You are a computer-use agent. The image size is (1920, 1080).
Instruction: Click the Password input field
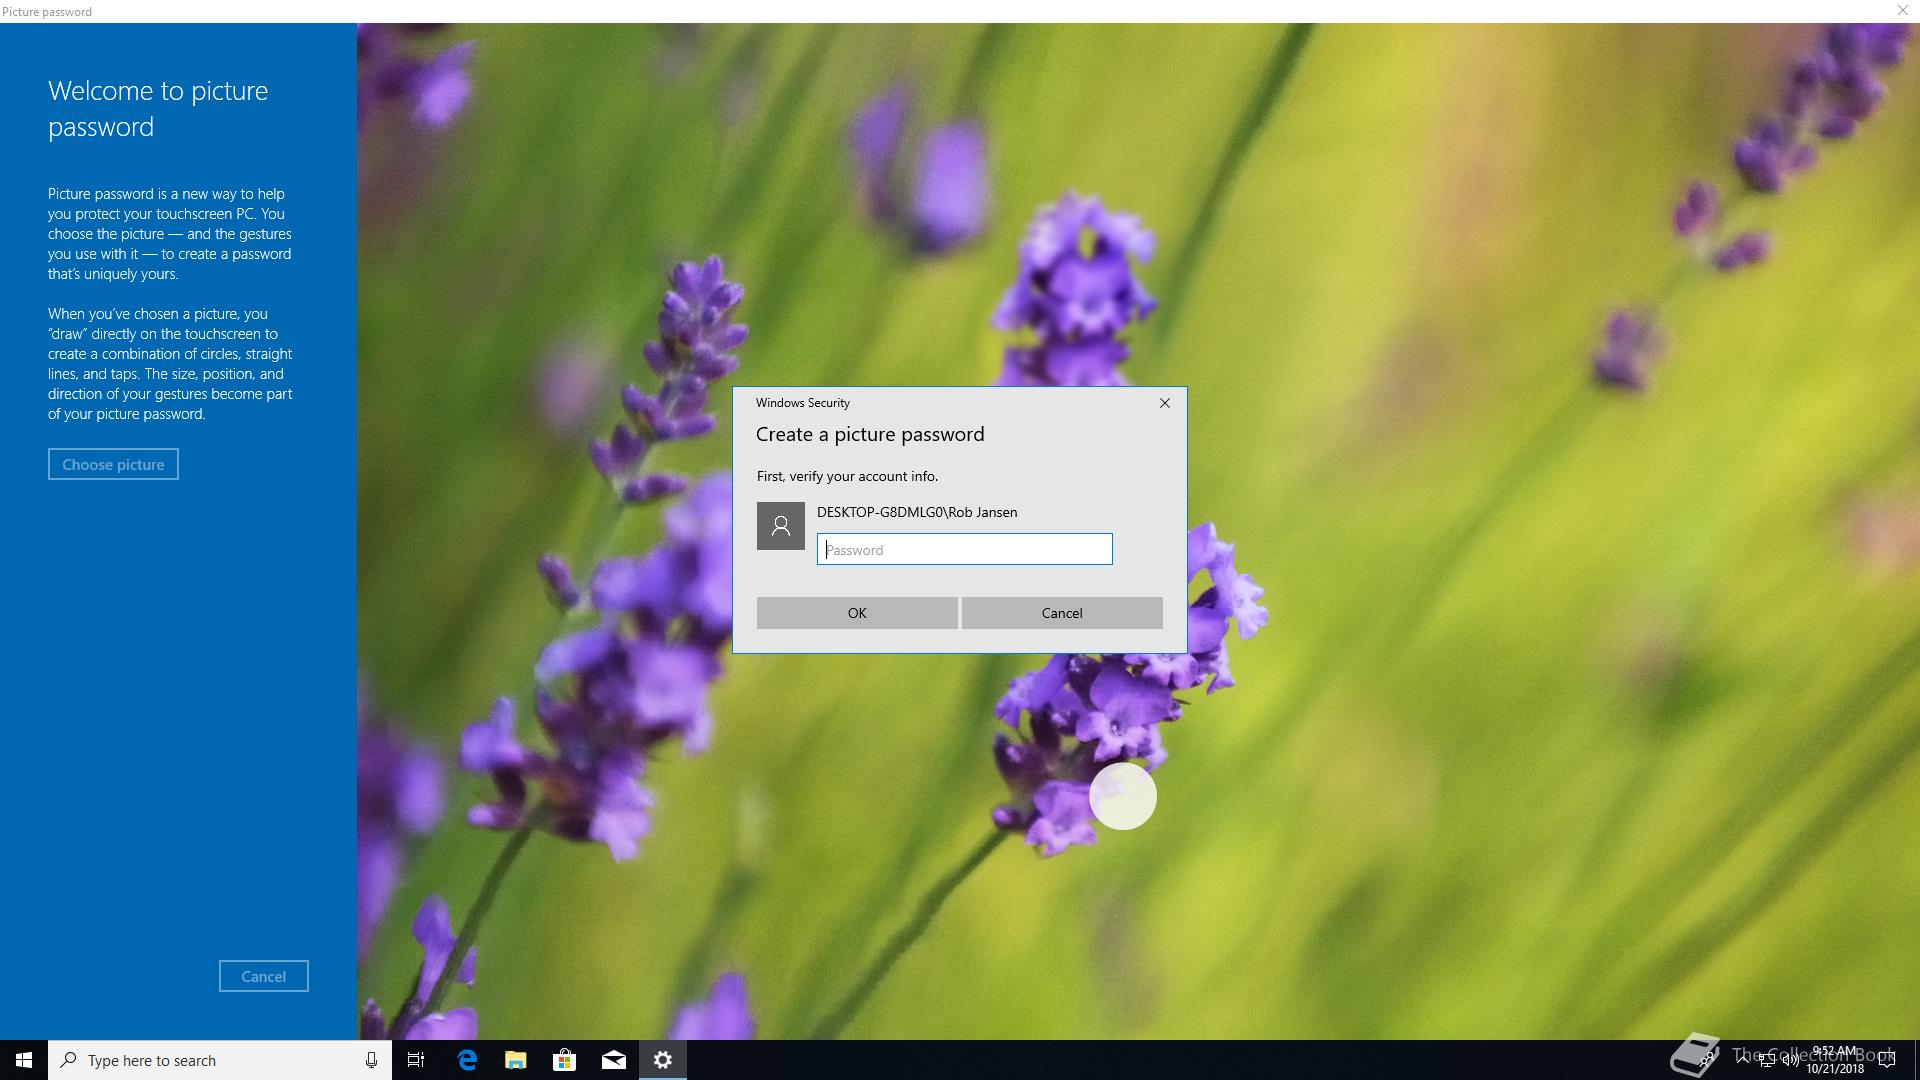tap(964, 549)
